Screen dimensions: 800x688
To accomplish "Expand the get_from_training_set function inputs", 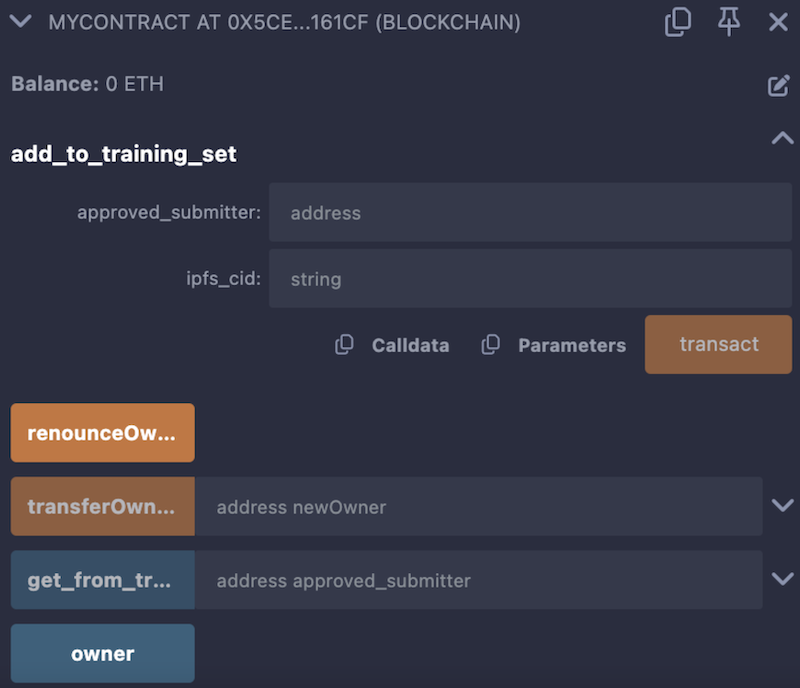I will pyautogui.click(x=782, y=579).
